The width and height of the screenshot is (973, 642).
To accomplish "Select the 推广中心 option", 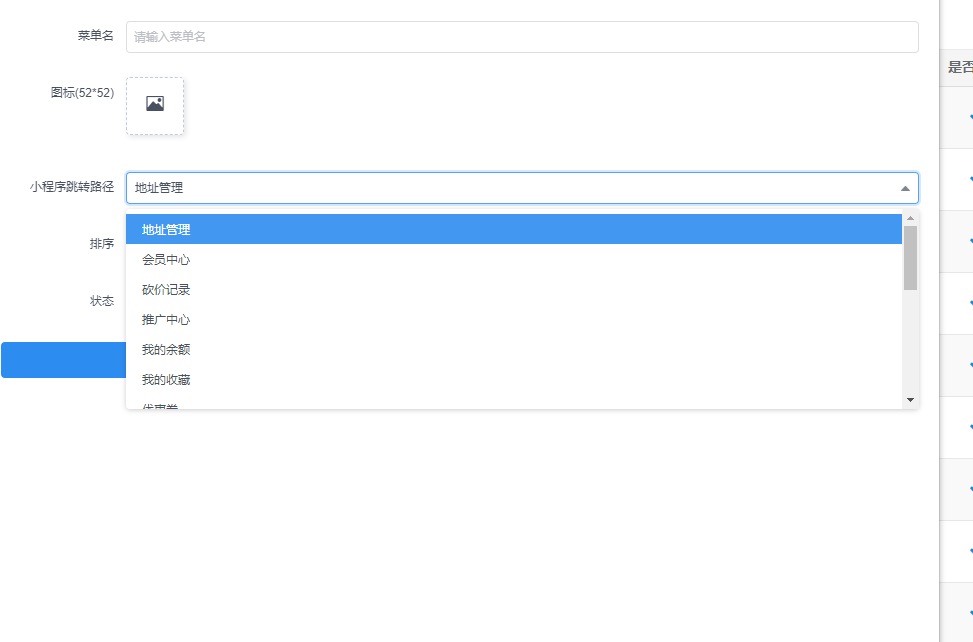I will click(x=166, y=320).
